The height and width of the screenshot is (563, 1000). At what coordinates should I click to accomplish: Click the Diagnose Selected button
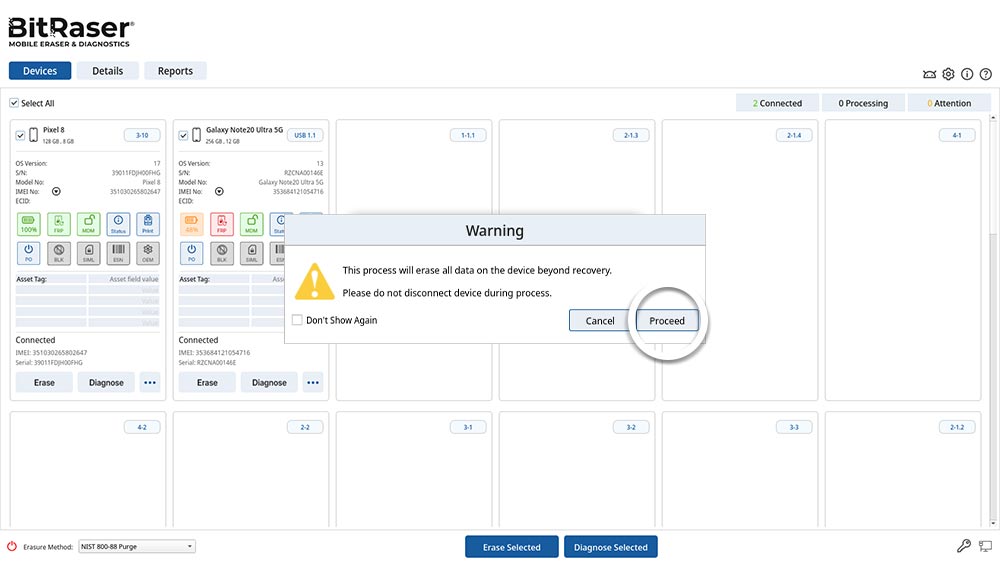(x=611, y=547)
